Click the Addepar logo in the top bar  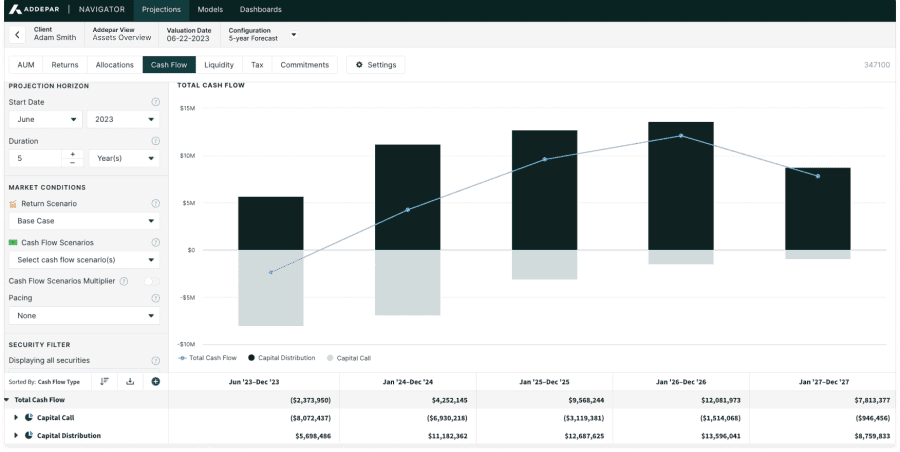click(39, 9)
